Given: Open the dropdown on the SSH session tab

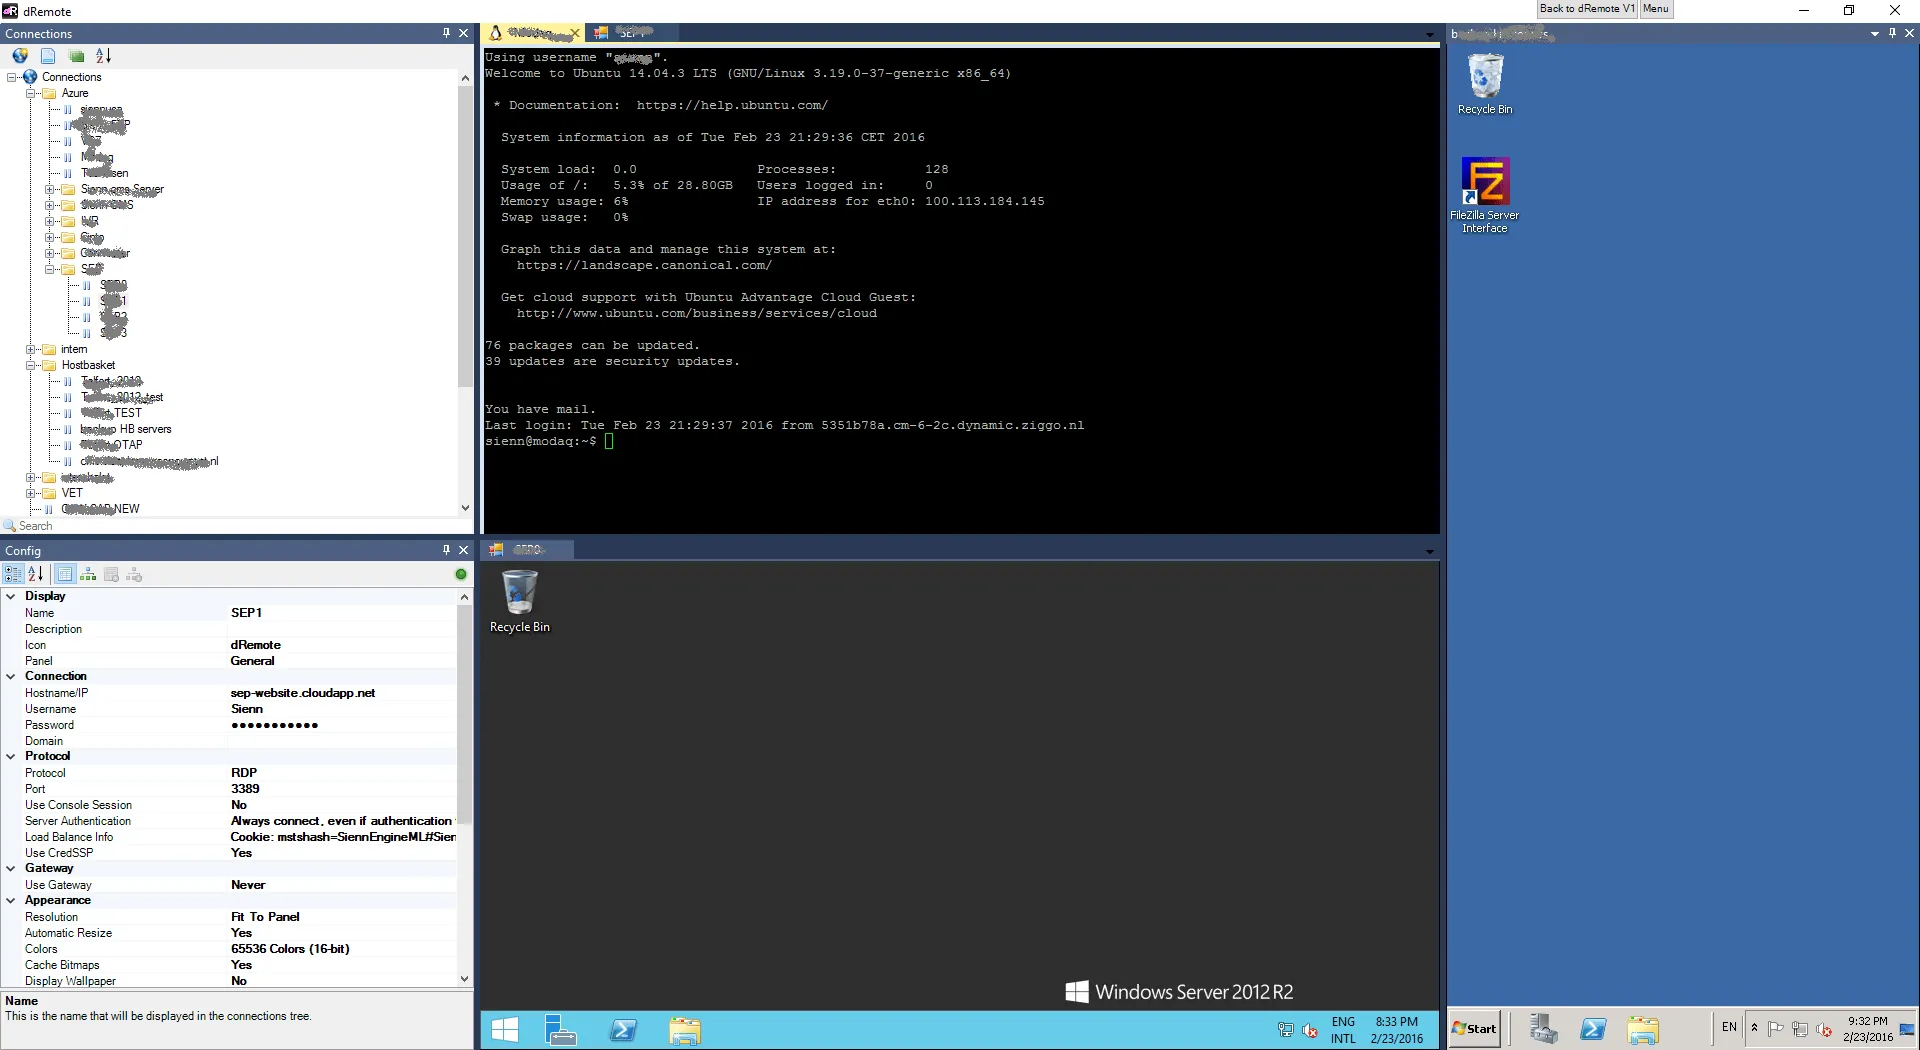Looking at the screenshot, I should tap(1429, 34).
